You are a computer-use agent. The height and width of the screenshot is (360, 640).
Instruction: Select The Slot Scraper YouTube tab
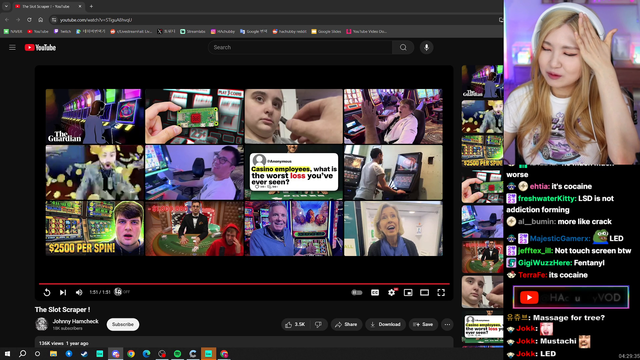tap(48, 7)
